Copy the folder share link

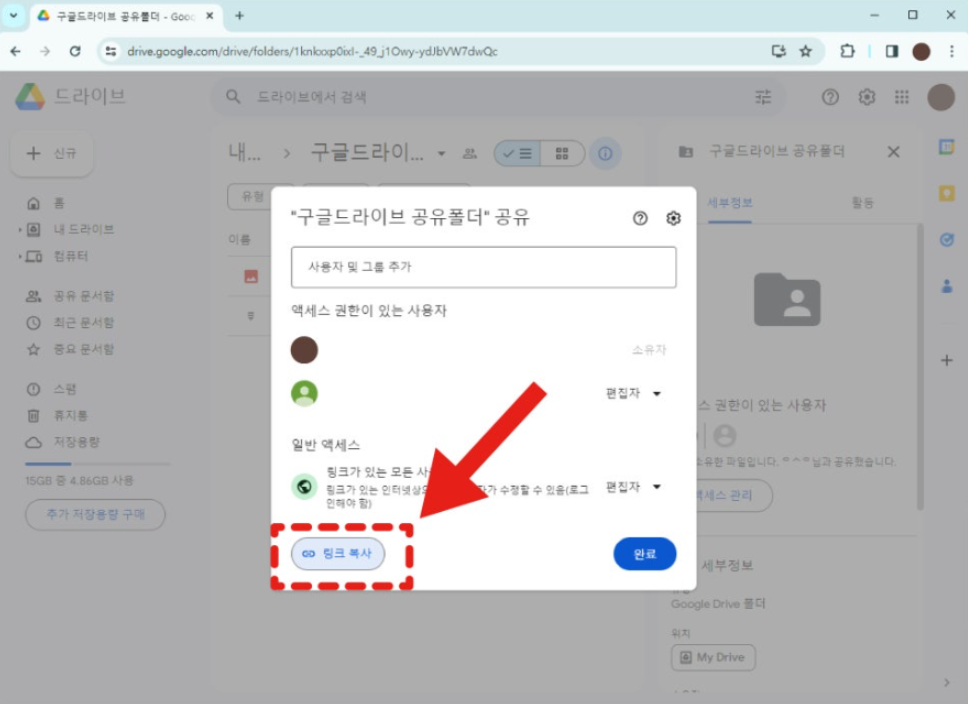point(338,553)
